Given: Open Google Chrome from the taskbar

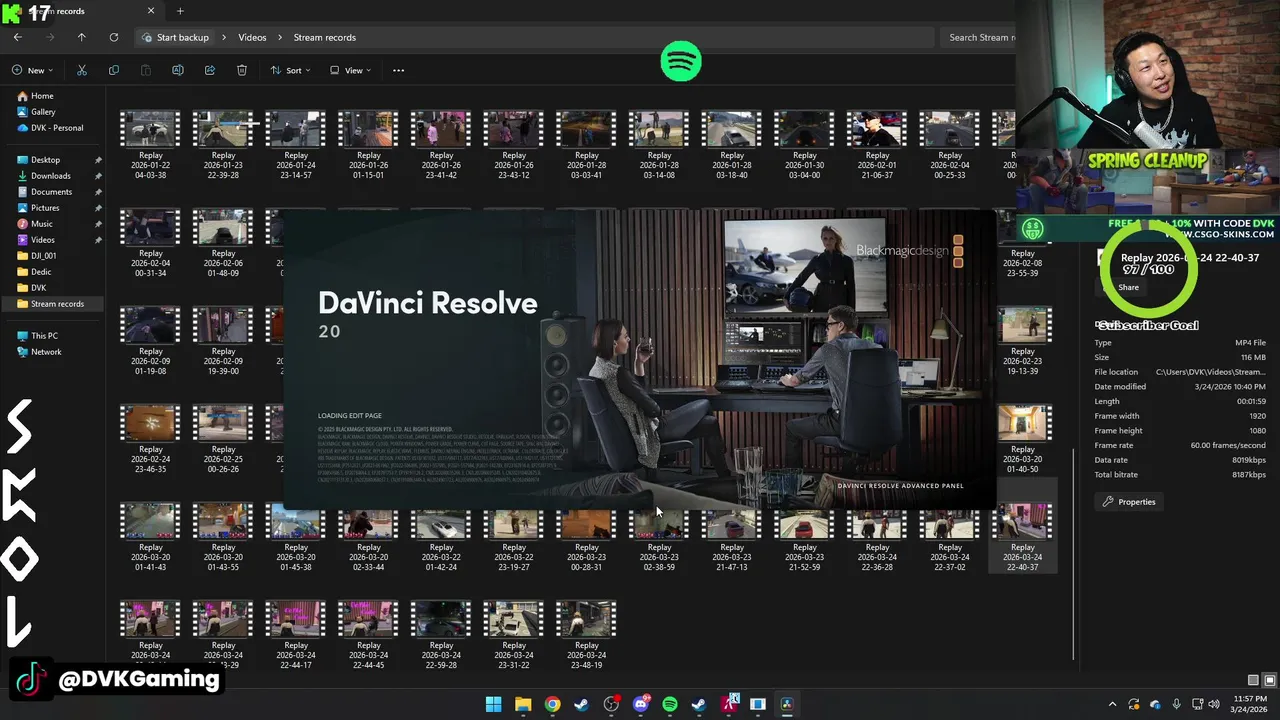Looking at the screenshot, I should point(552,704).
